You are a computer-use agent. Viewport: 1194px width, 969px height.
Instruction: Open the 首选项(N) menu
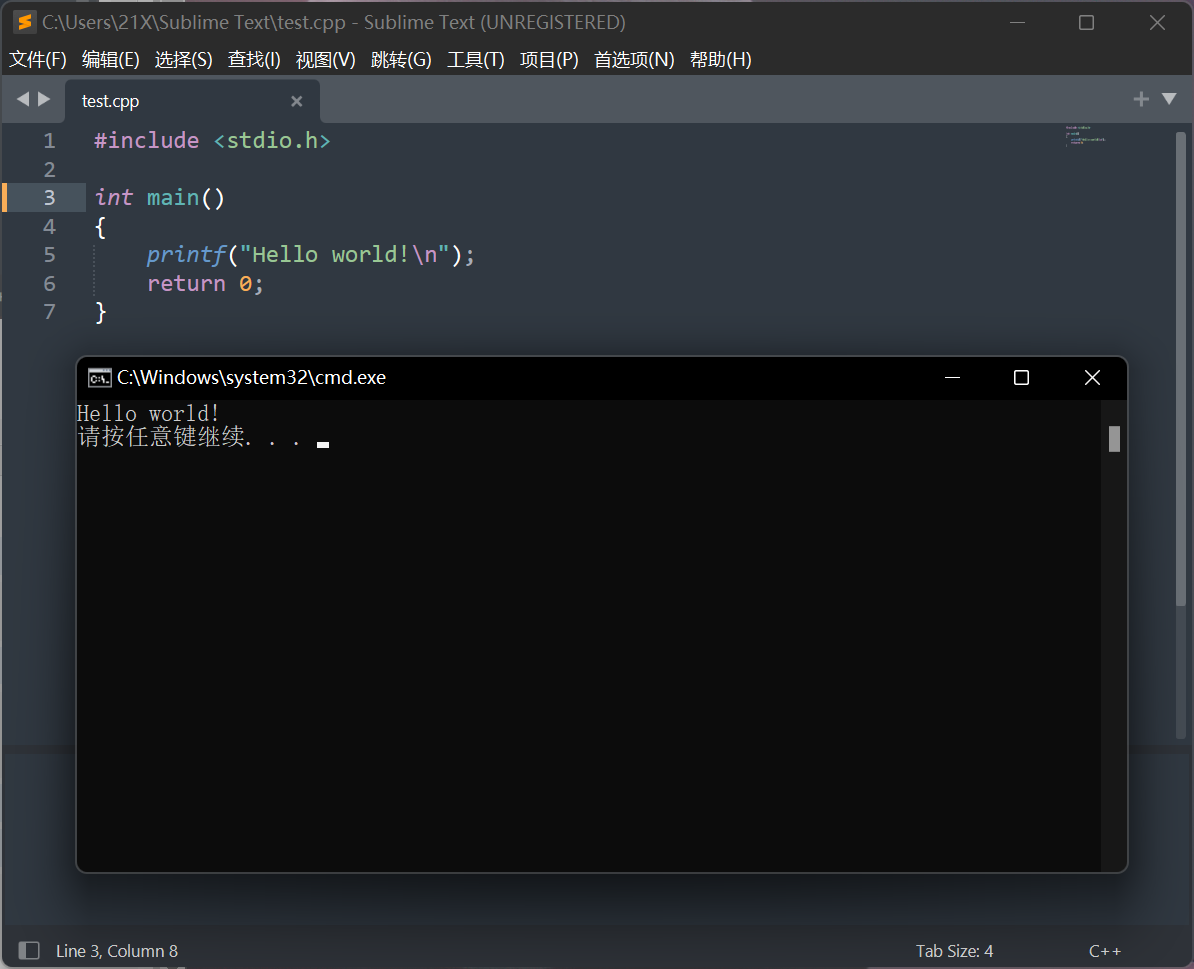[x=634, y=60]
